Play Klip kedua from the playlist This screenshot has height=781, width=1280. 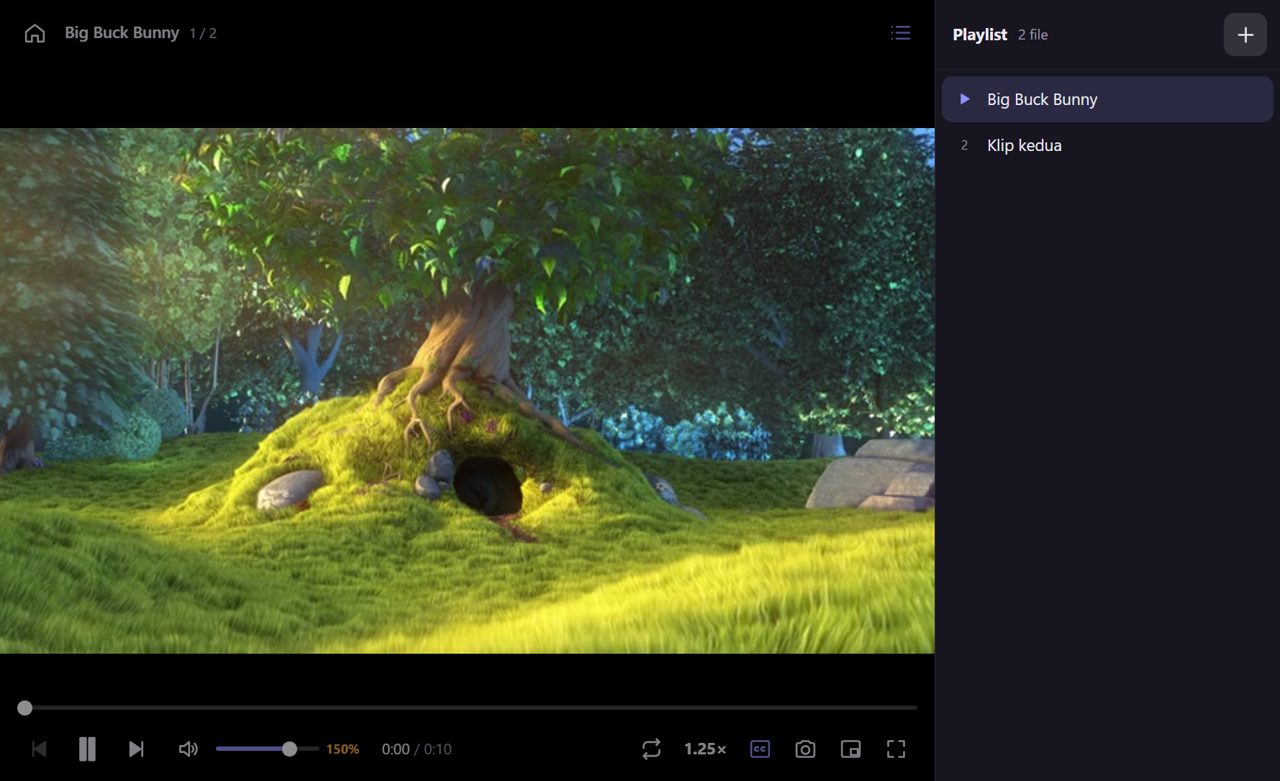tap(1107, 145)
